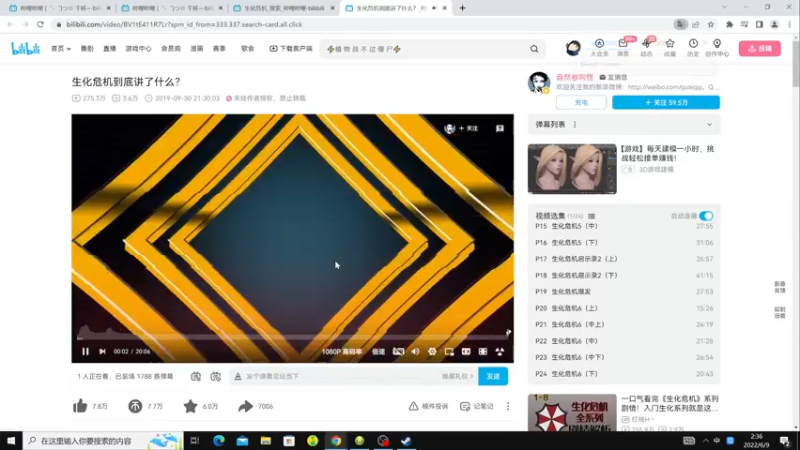Switch playlist view with list icon
800x450 pixels.
[591, 216]
